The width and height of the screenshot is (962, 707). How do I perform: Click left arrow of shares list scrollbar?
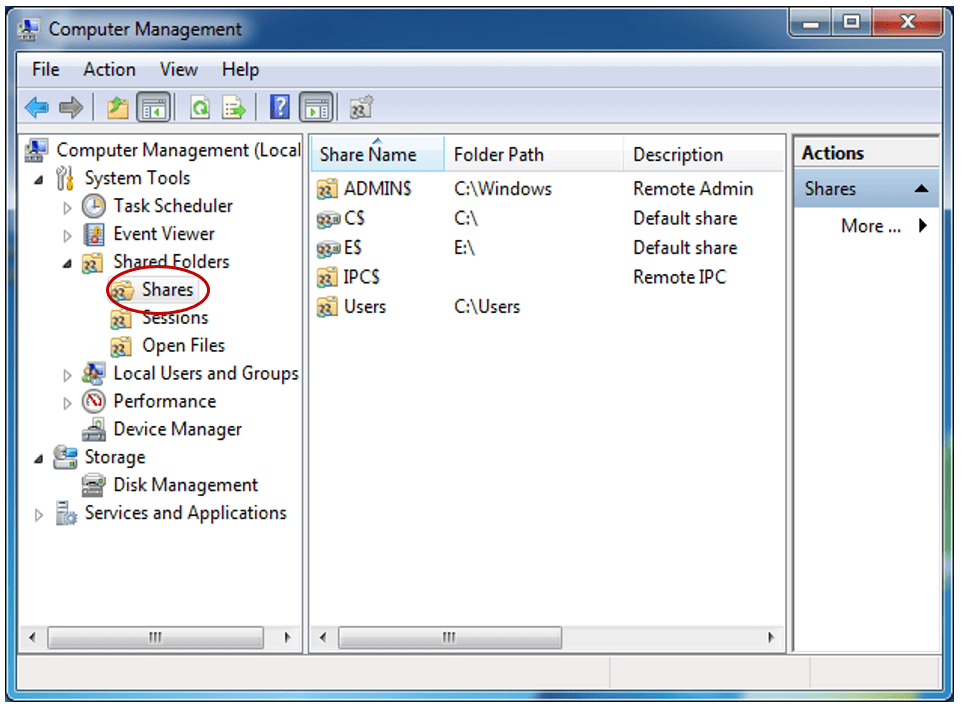point(323,637)
